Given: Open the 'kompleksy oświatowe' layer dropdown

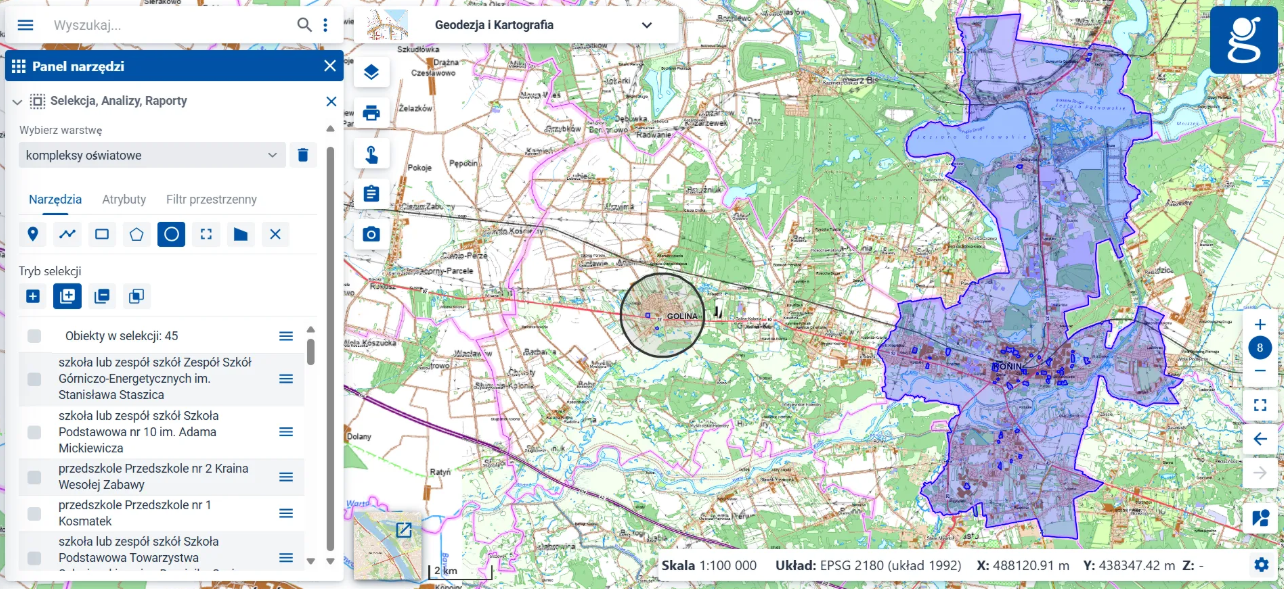Looking at the screenshot, I should click(152, 155).
